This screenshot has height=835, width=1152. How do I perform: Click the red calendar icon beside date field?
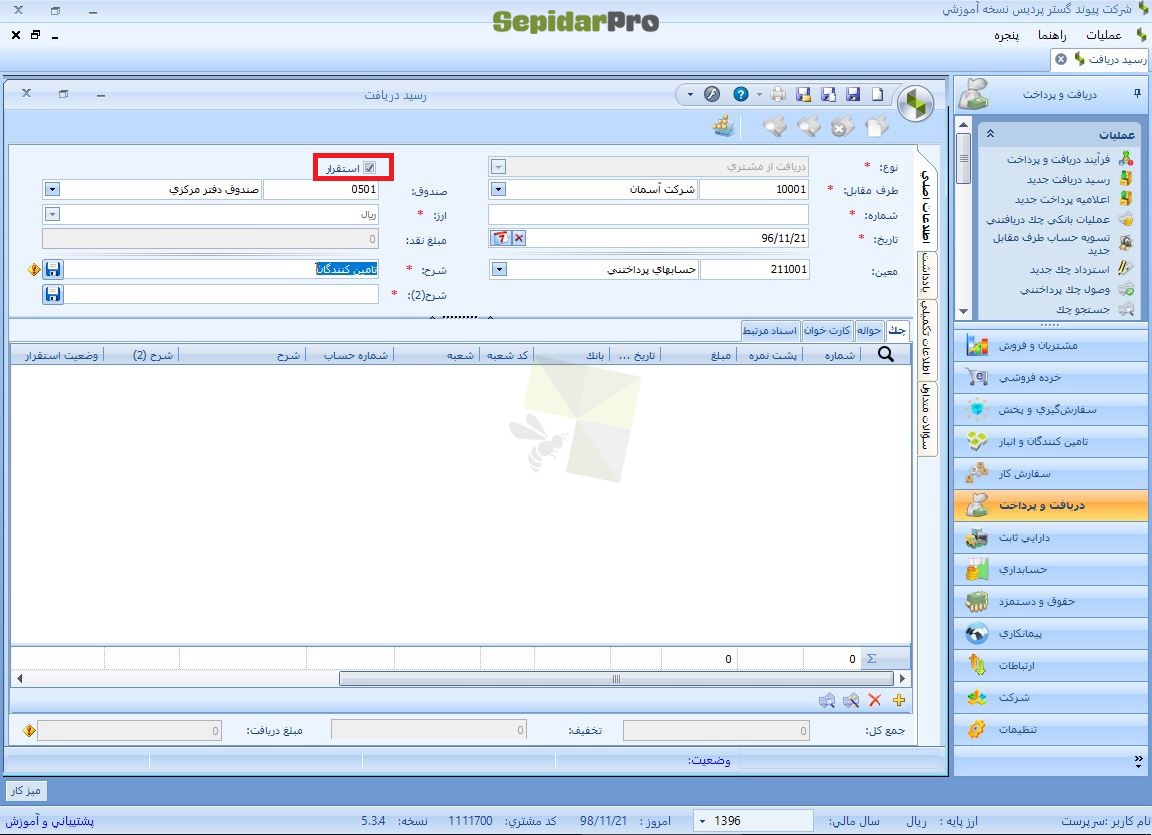tap(500, 238)
